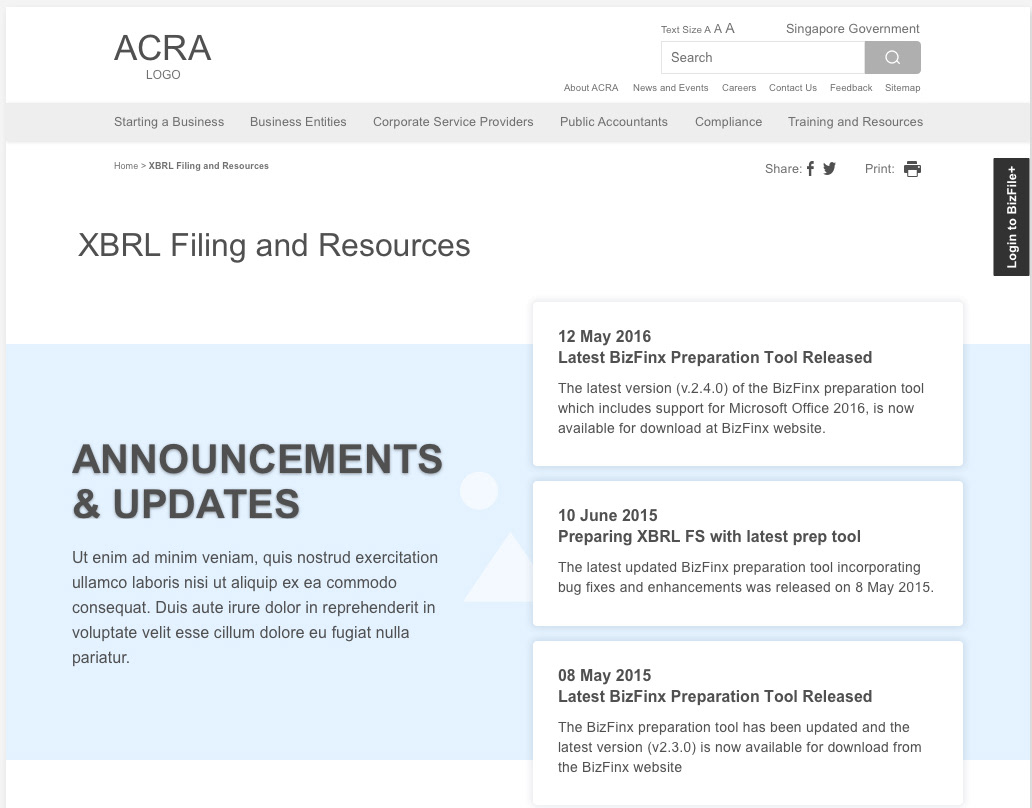Open the Singapore Government link
Viewport: 1032px width, 808px height.
click(852, 28)
